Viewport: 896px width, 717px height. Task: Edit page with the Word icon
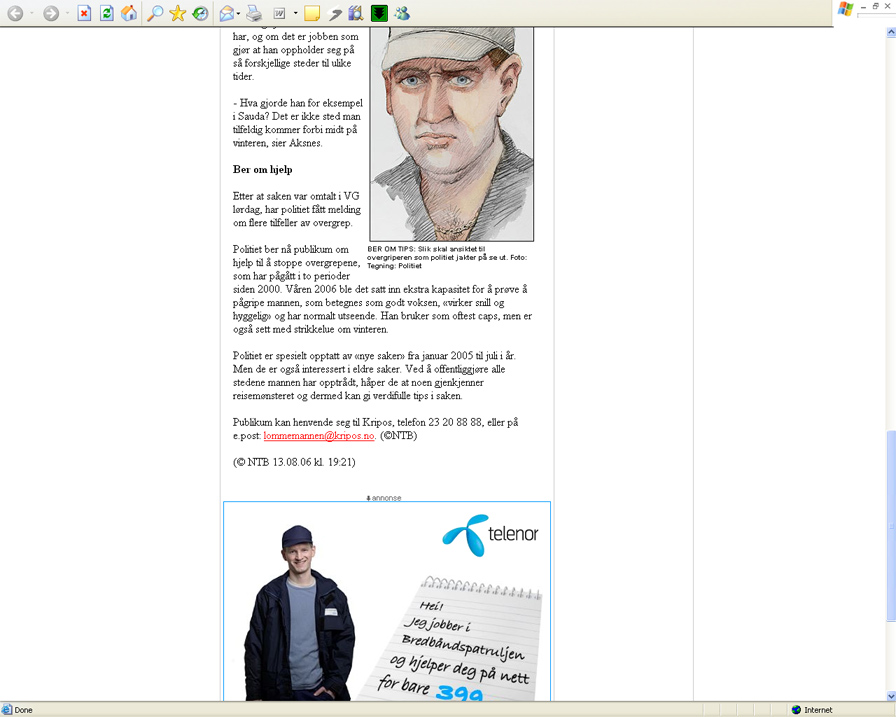tap(279, 13)
